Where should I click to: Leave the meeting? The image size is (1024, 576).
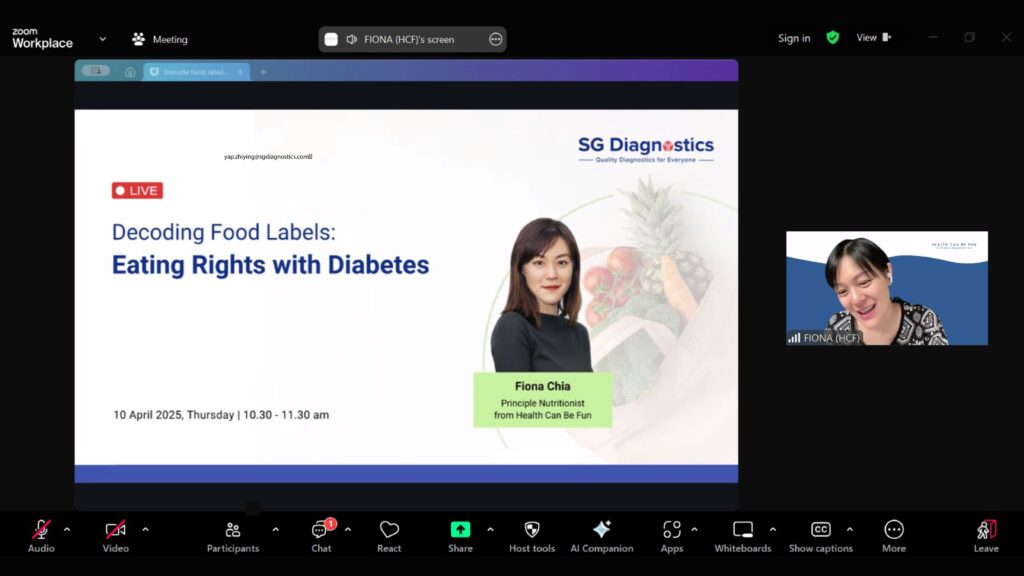click(x=986, y=536)
